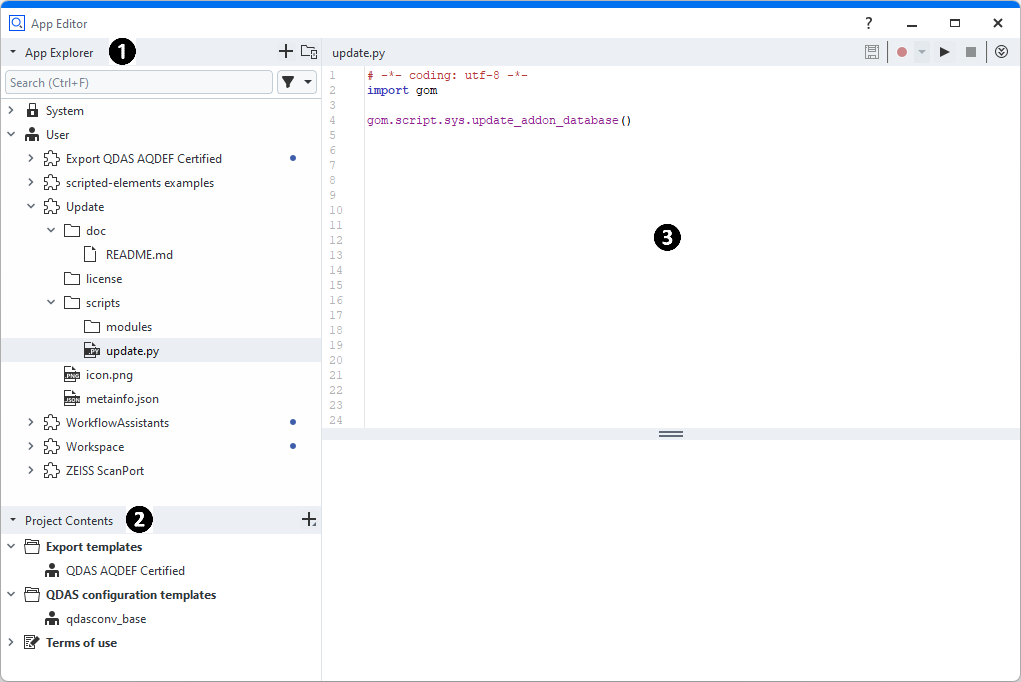The width and height of the screenshot is (1021, 682).
Task: Add new item to Project Contents
Action: click(309, 520)
